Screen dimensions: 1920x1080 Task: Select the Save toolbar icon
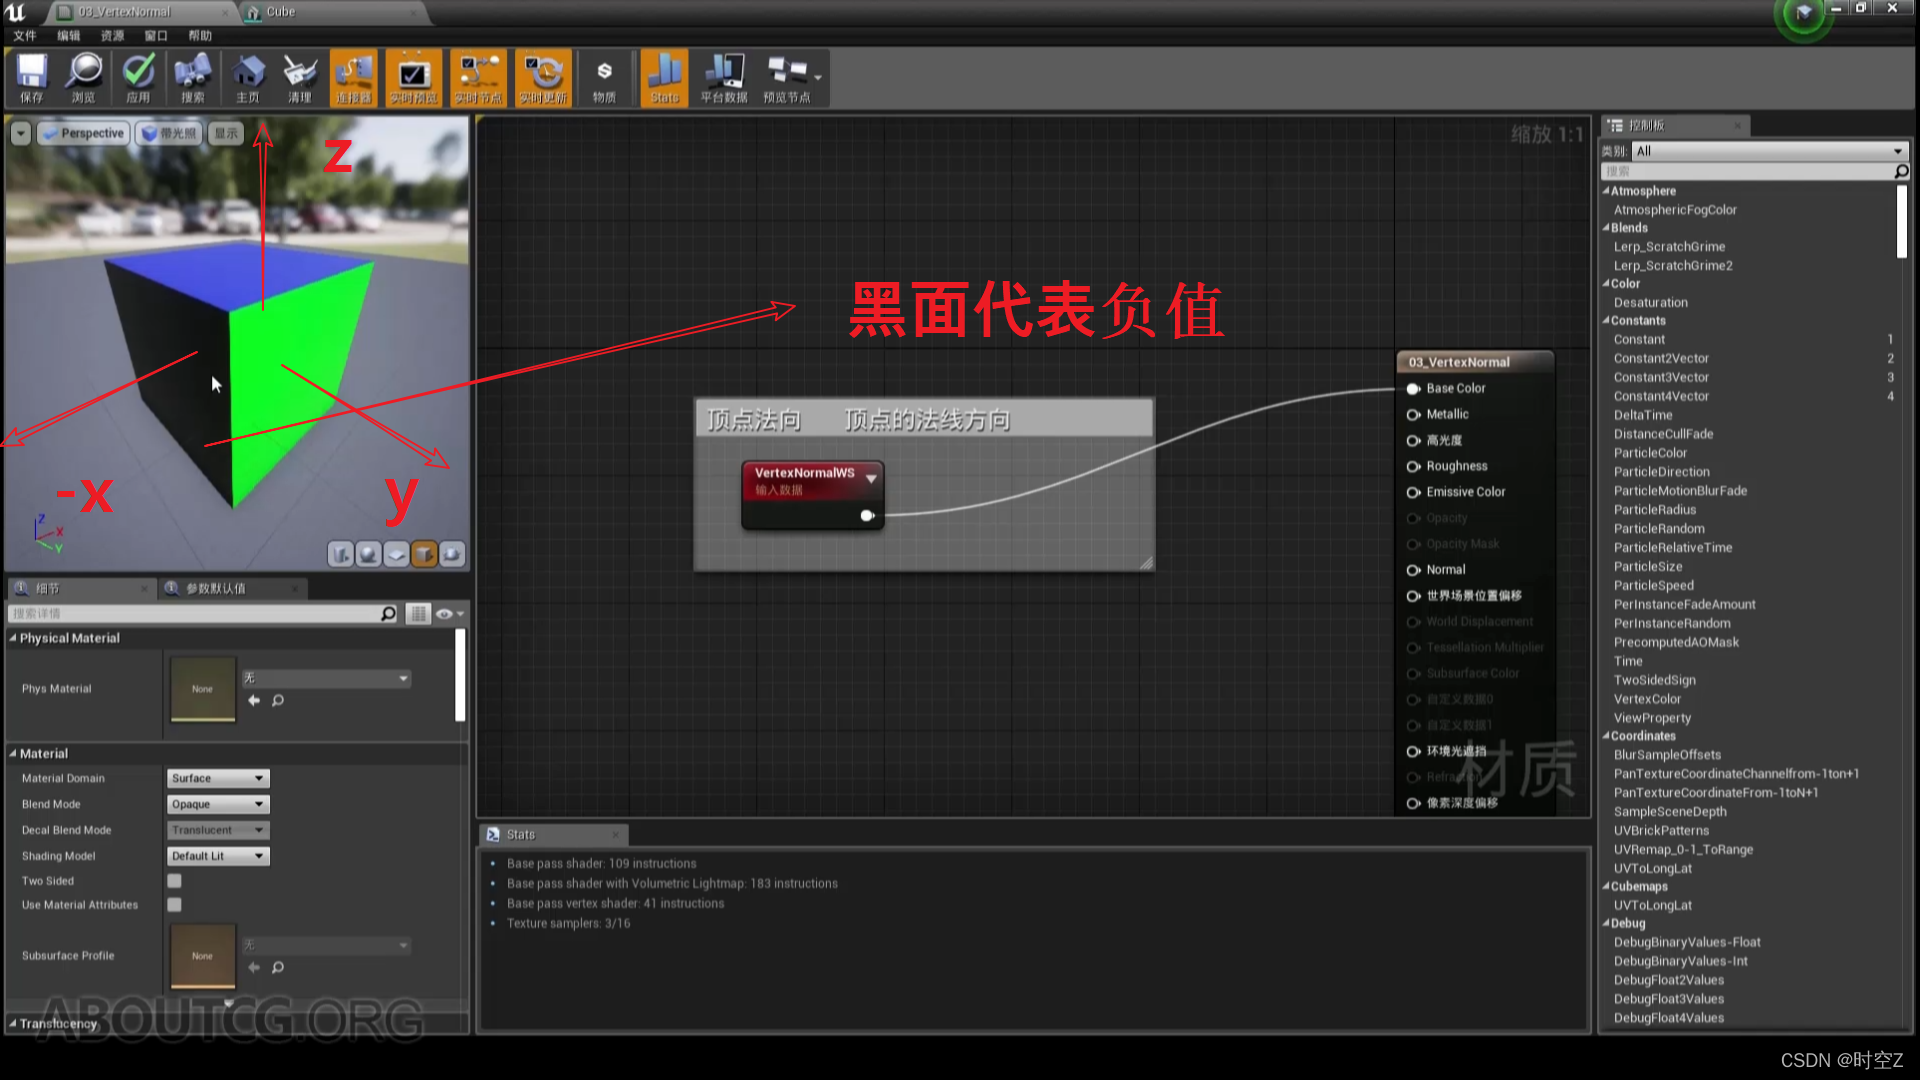(x=31, y=77)
